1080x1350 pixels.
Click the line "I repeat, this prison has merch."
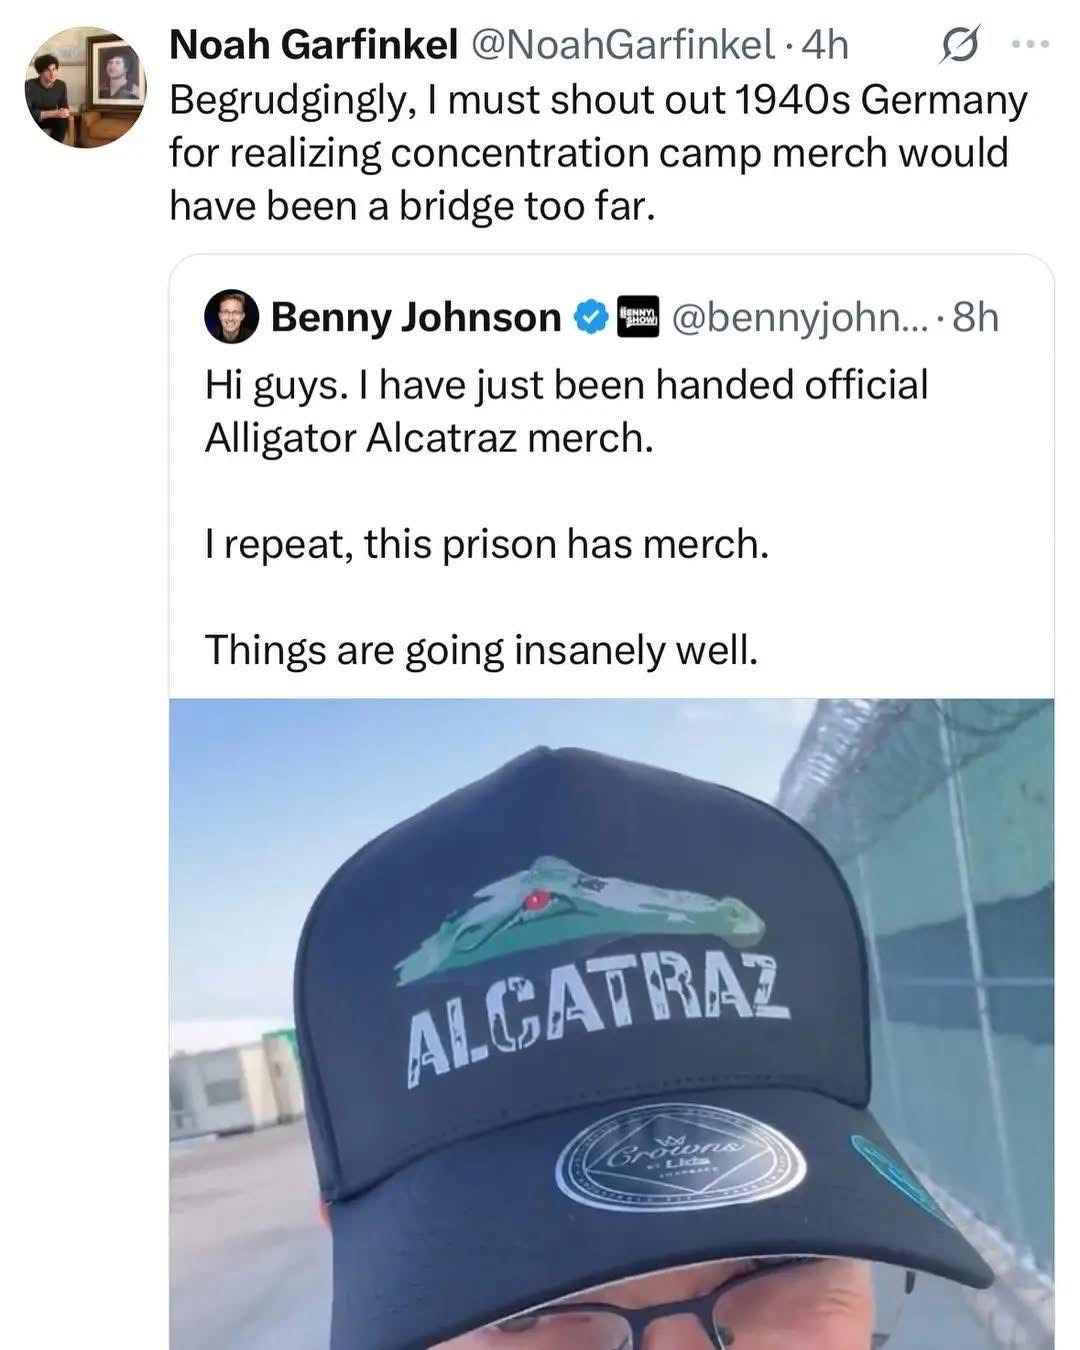click(486, 544)
